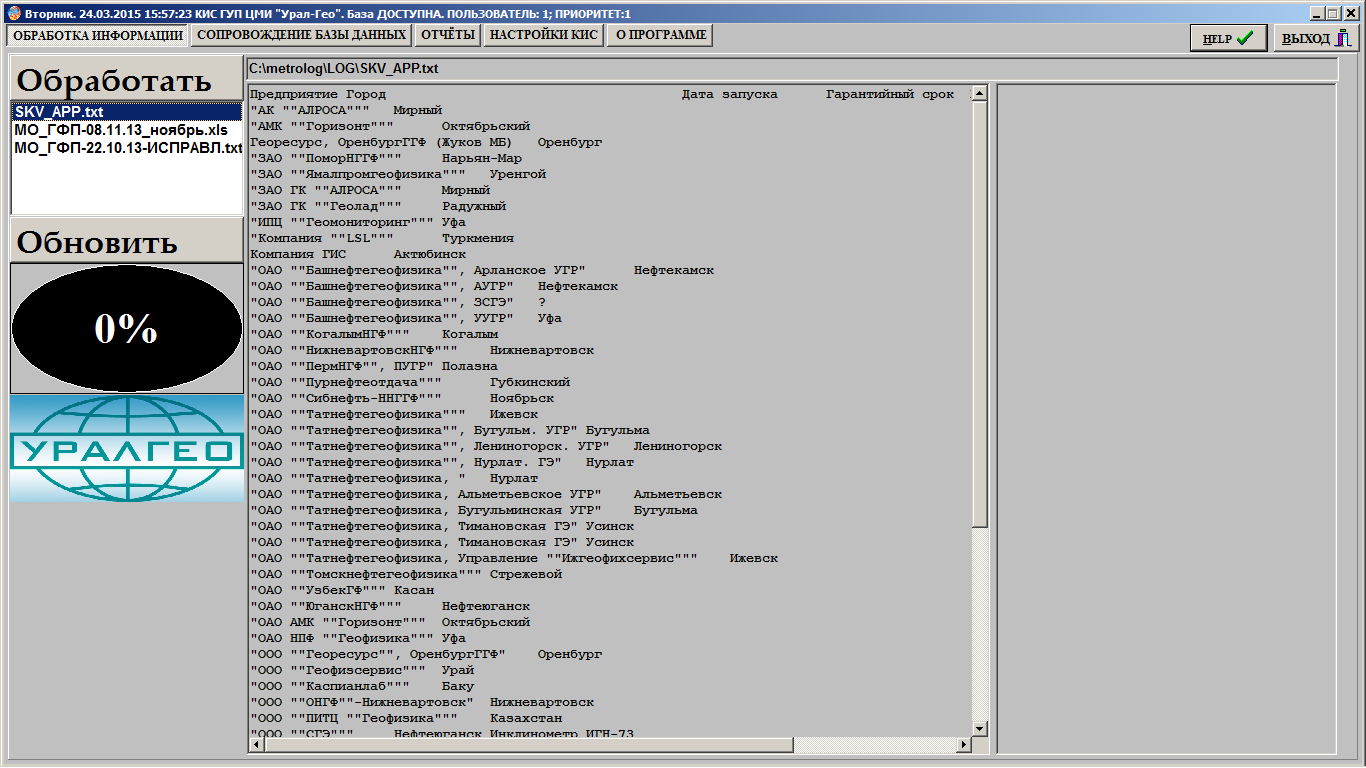The image size is (1366, 768).
Task: Click the line ОАО НПФ Геофизика Уфа
Action: [357, 638]
